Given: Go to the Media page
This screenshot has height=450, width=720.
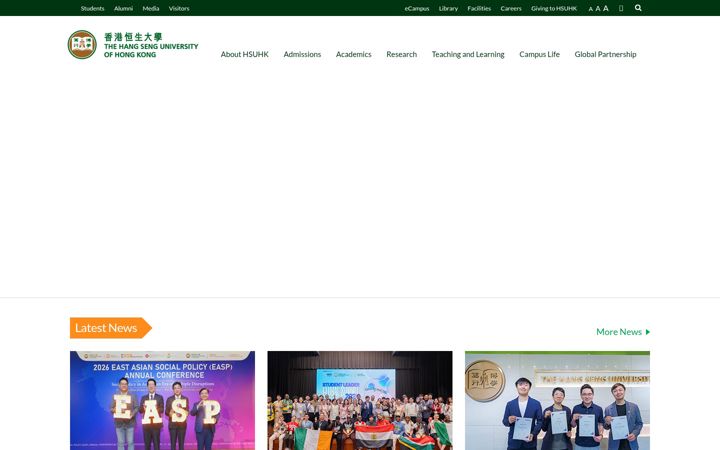Looking at the screenshot, I should 151,8.
